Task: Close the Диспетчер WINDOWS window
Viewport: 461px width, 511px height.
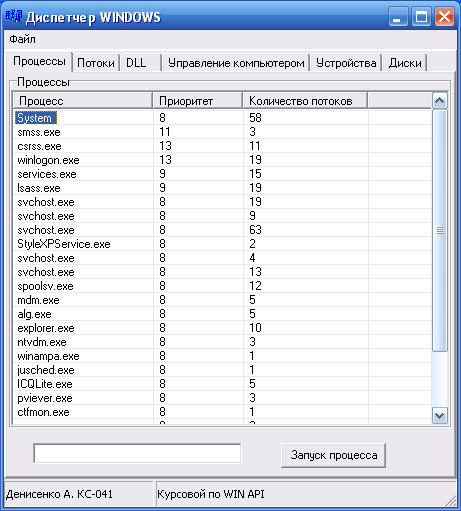Action: [x=444, y=17]
